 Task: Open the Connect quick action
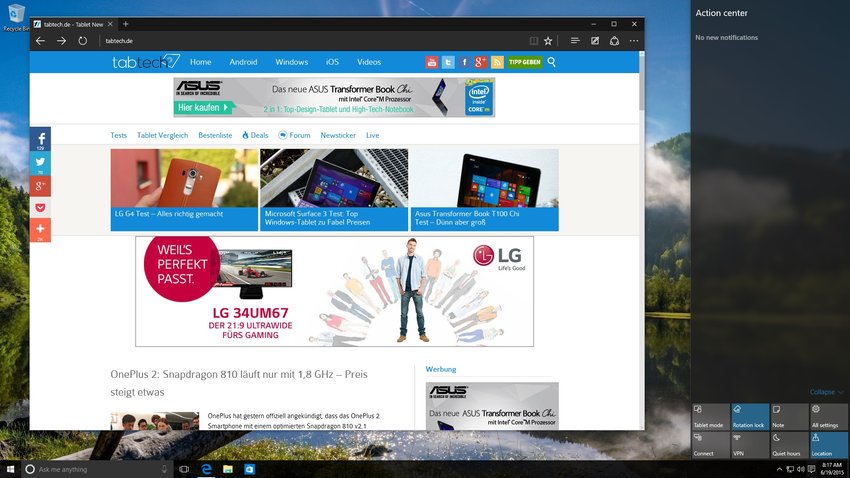coord(710,445)
